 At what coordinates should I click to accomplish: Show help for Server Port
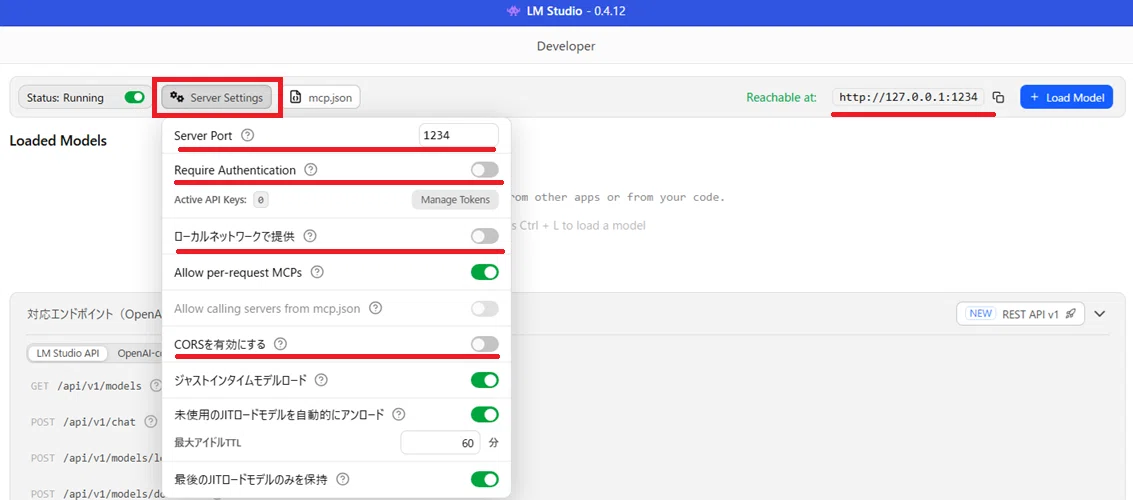248,135
